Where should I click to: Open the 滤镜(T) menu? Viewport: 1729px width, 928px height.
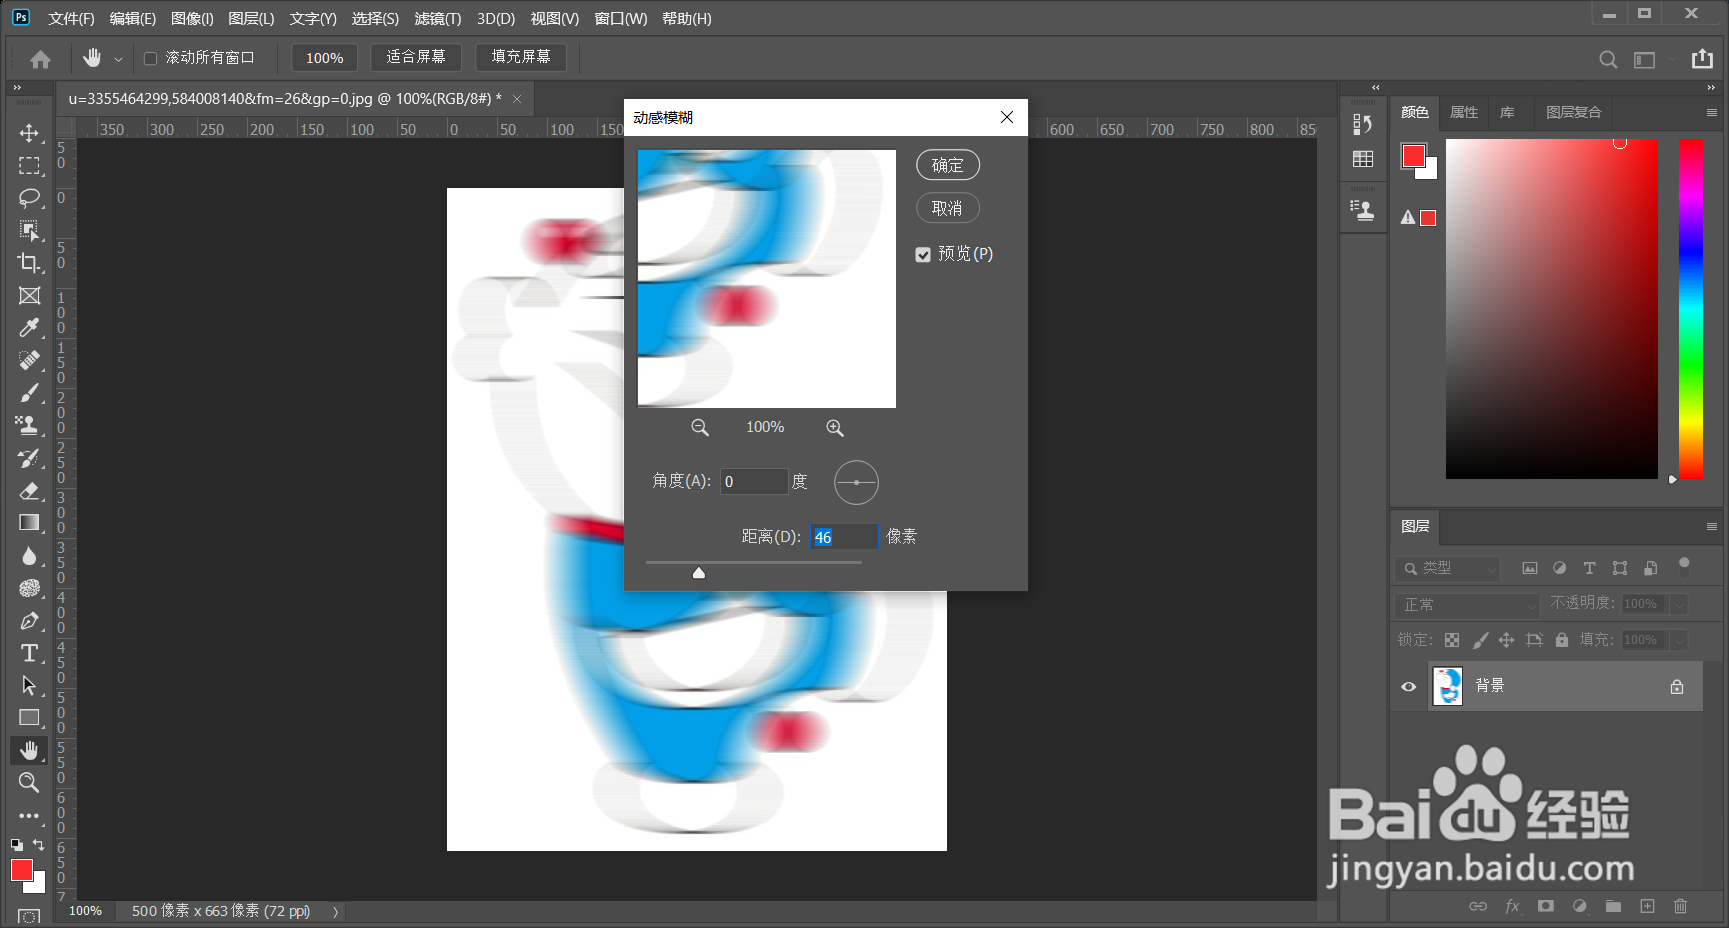(438, 18)
